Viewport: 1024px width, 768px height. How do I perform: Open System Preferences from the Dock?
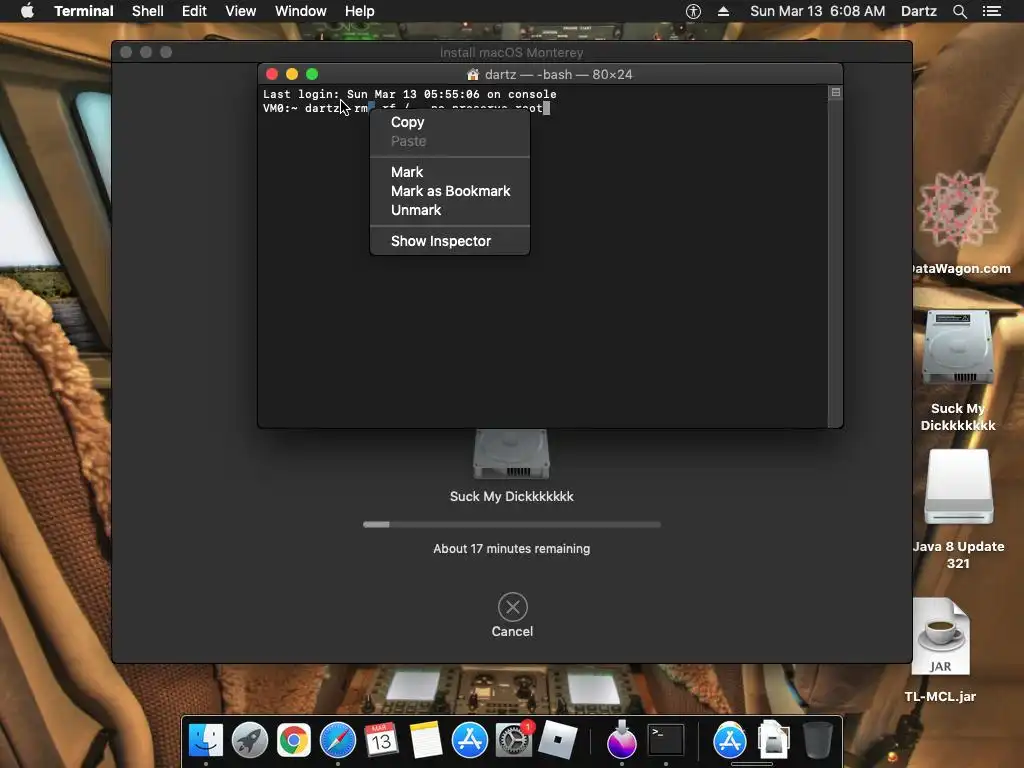(x=514, y=741)
